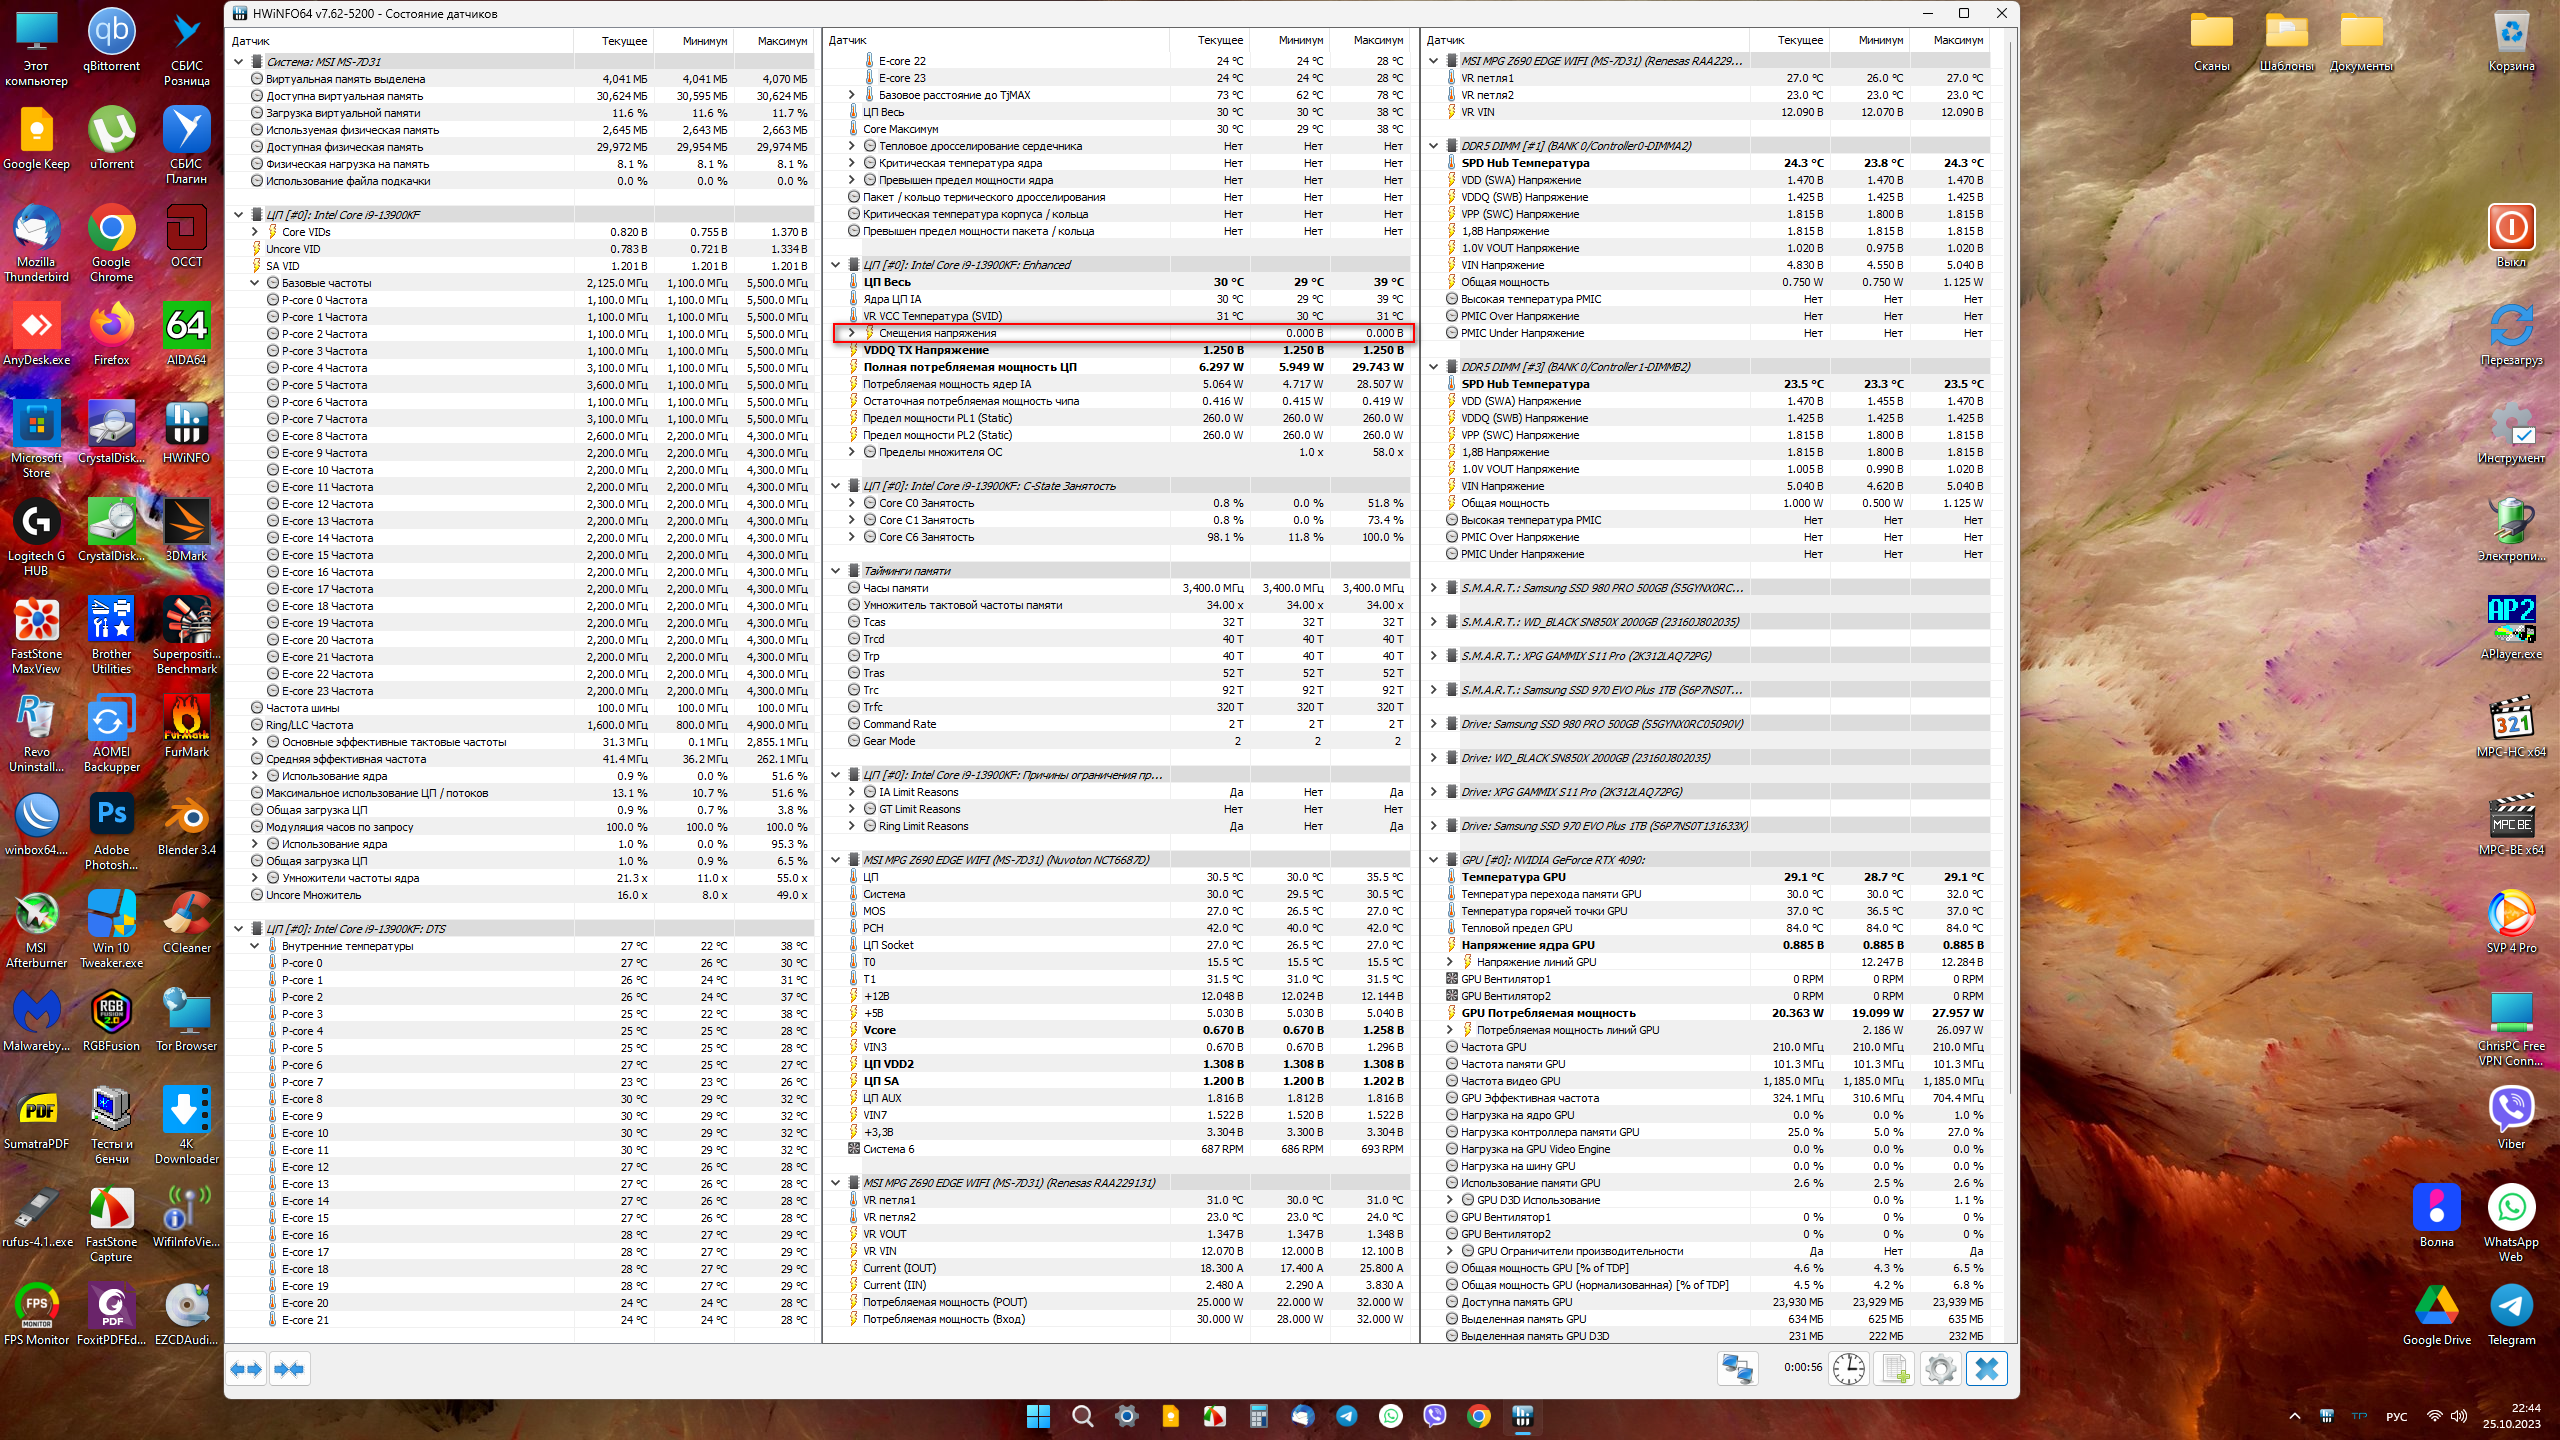
Task: Expand the Core VIDs tree row
Action: pyautogui.click(x=255, y=232)
